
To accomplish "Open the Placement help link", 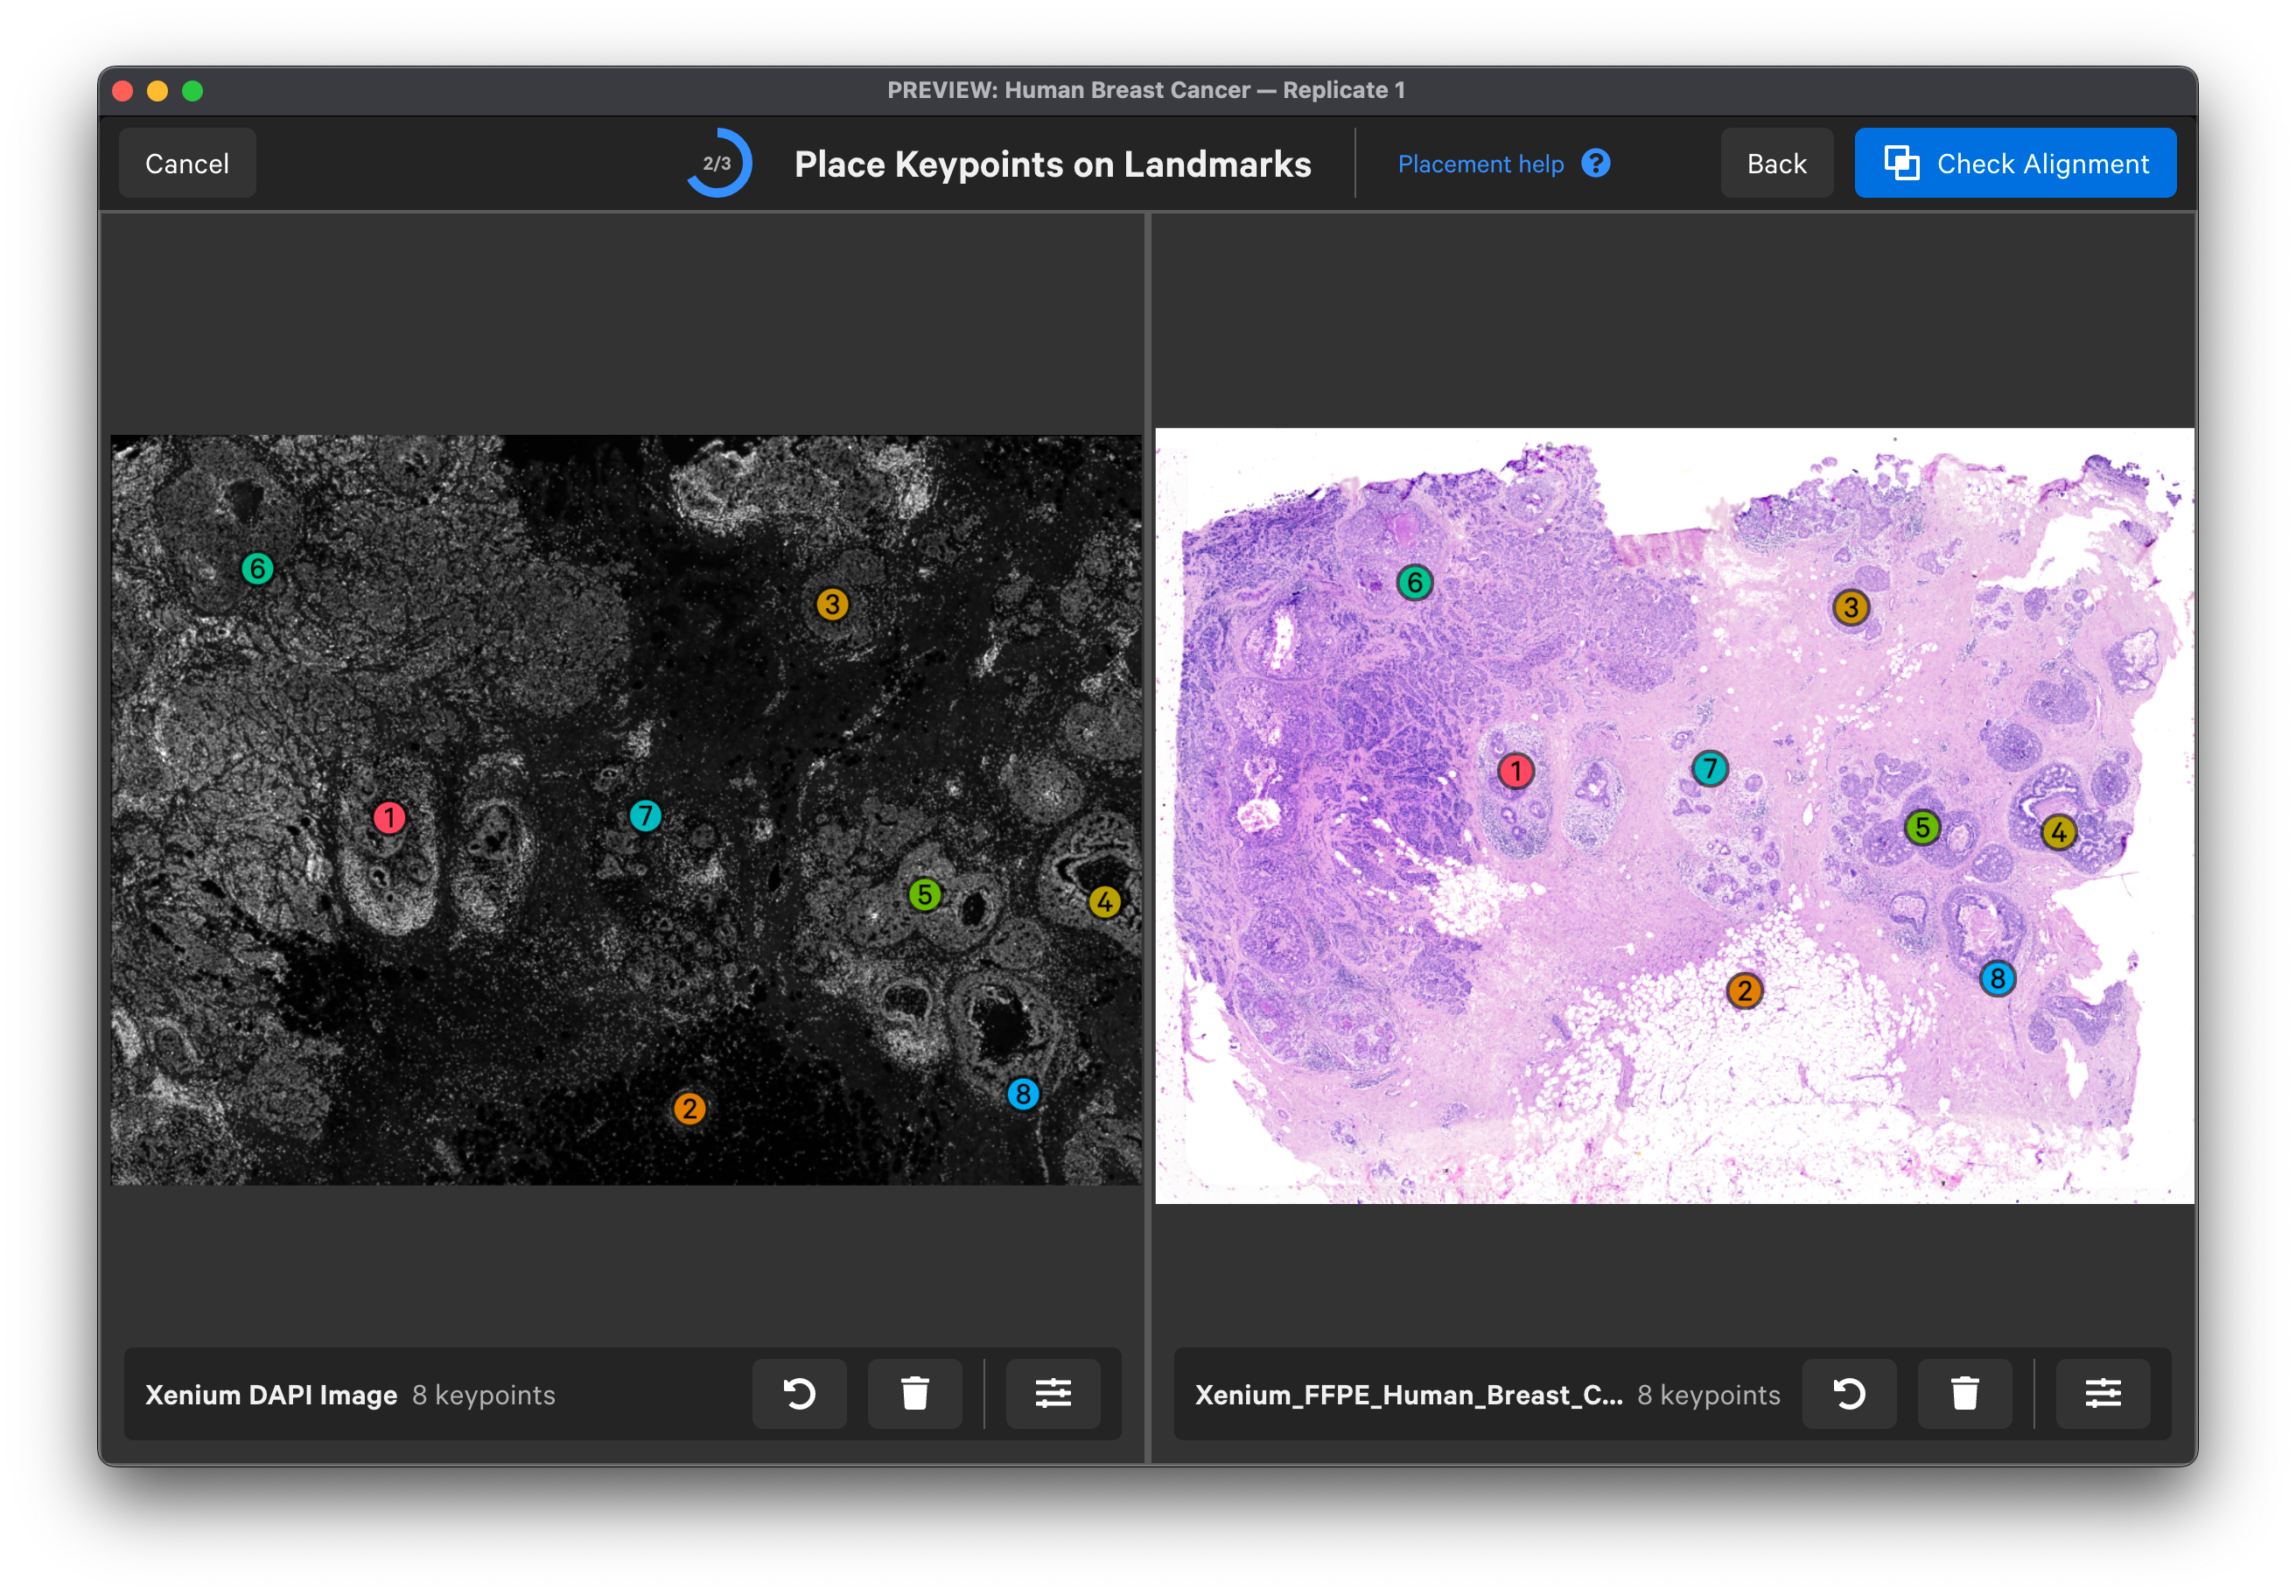I will tap(1480, 164).
